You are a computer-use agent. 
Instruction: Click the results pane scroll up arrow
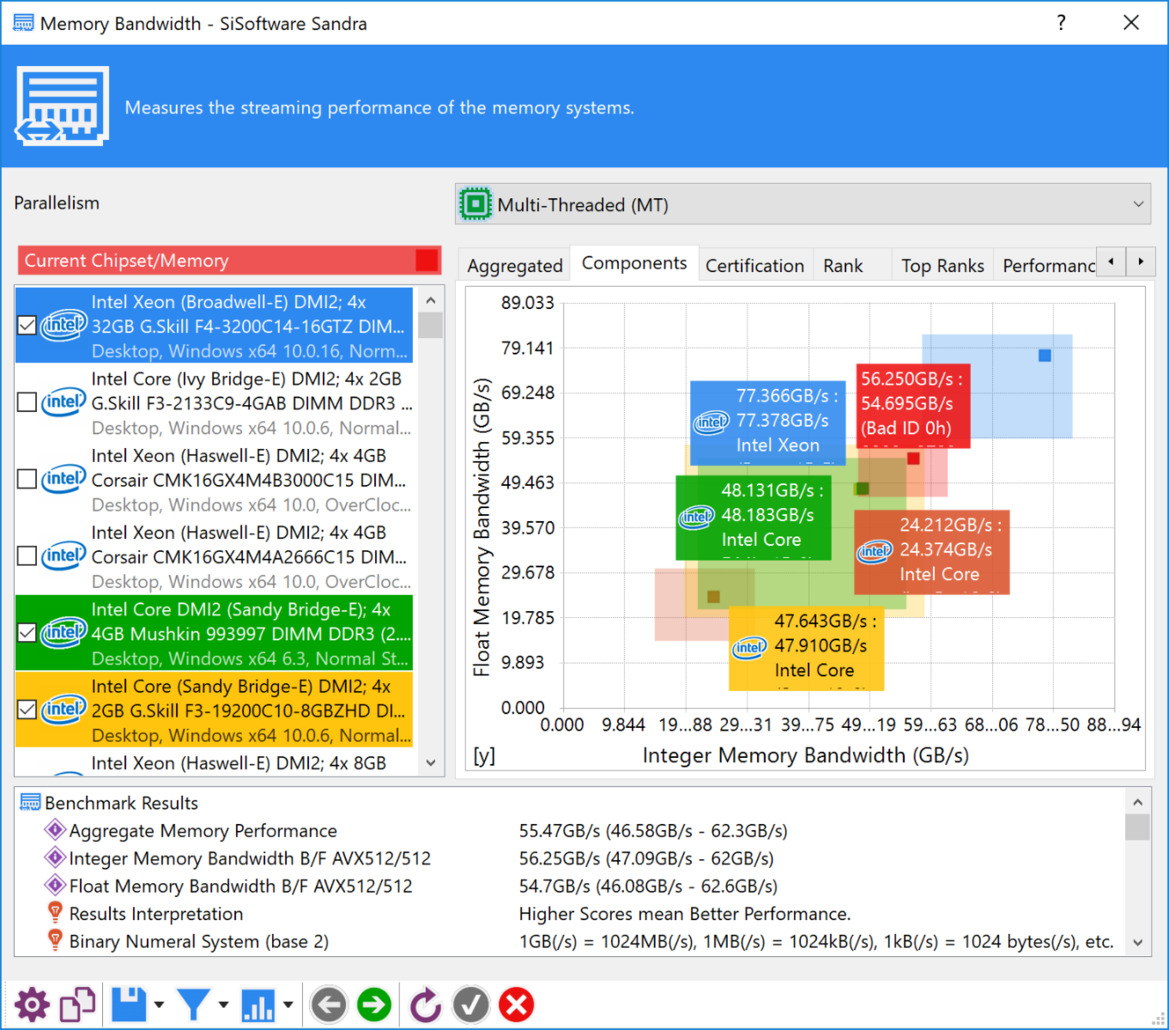pyautogui.click(x=1138, y=802)
